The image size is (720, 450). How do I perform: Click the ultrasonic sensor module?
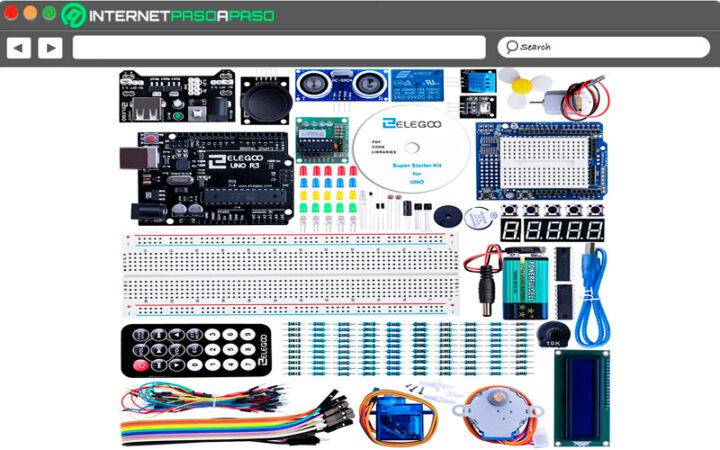pos(342,86)
